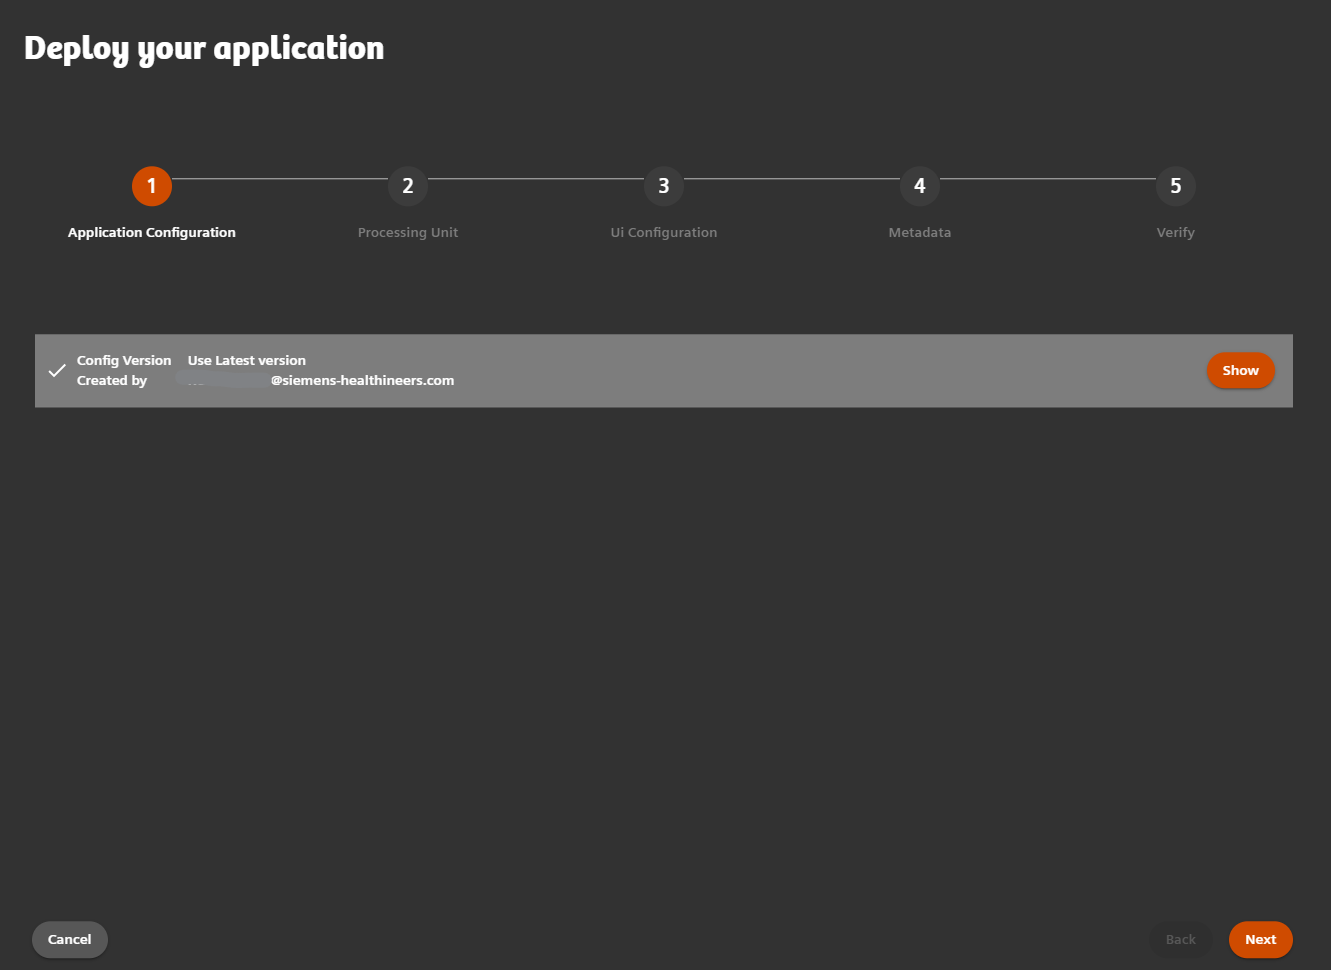Click the step 3 Ui Configuration circle
The image size is (1331, 970).
point(663,186)
